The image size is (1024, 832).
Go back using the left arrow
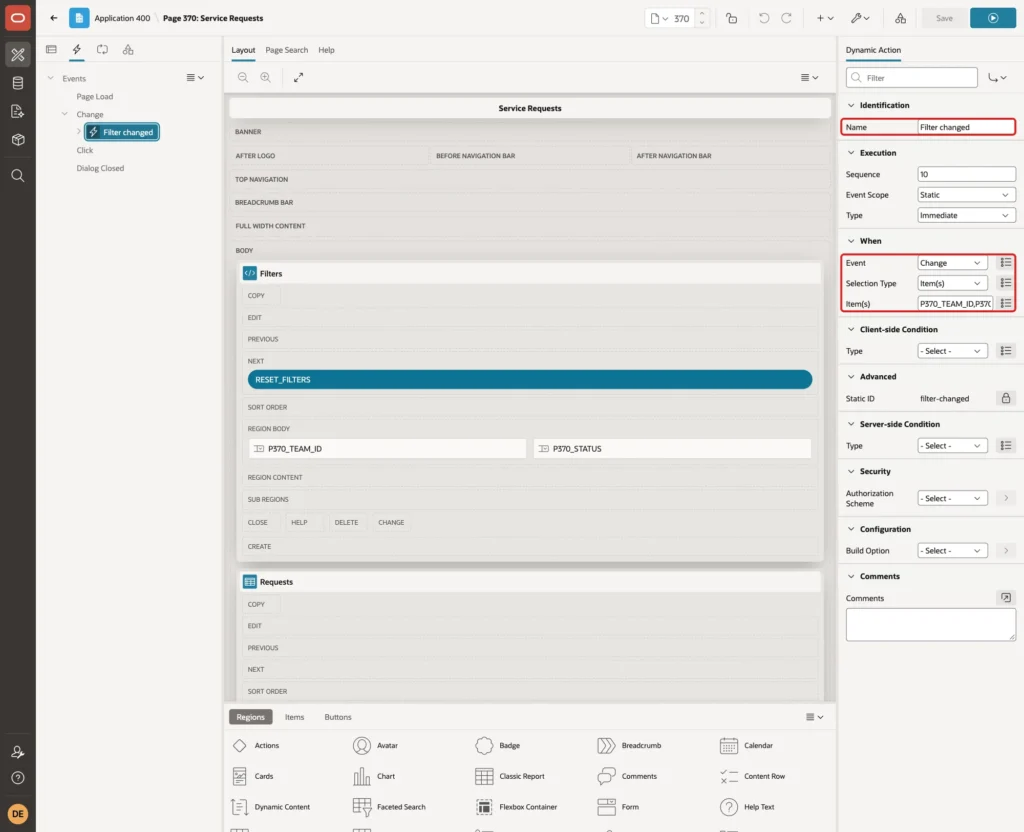tap(54, 18)
